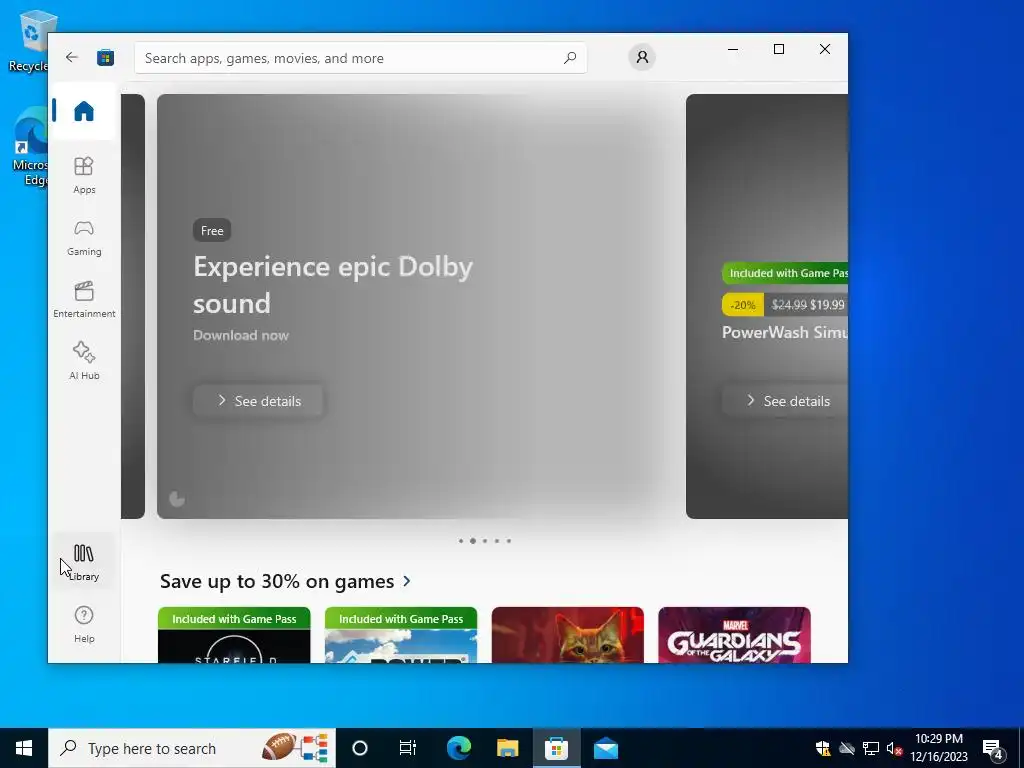Open File Explorer from taskbar
The height and width of the screenshot is (768, 1024).
point(507,748)
